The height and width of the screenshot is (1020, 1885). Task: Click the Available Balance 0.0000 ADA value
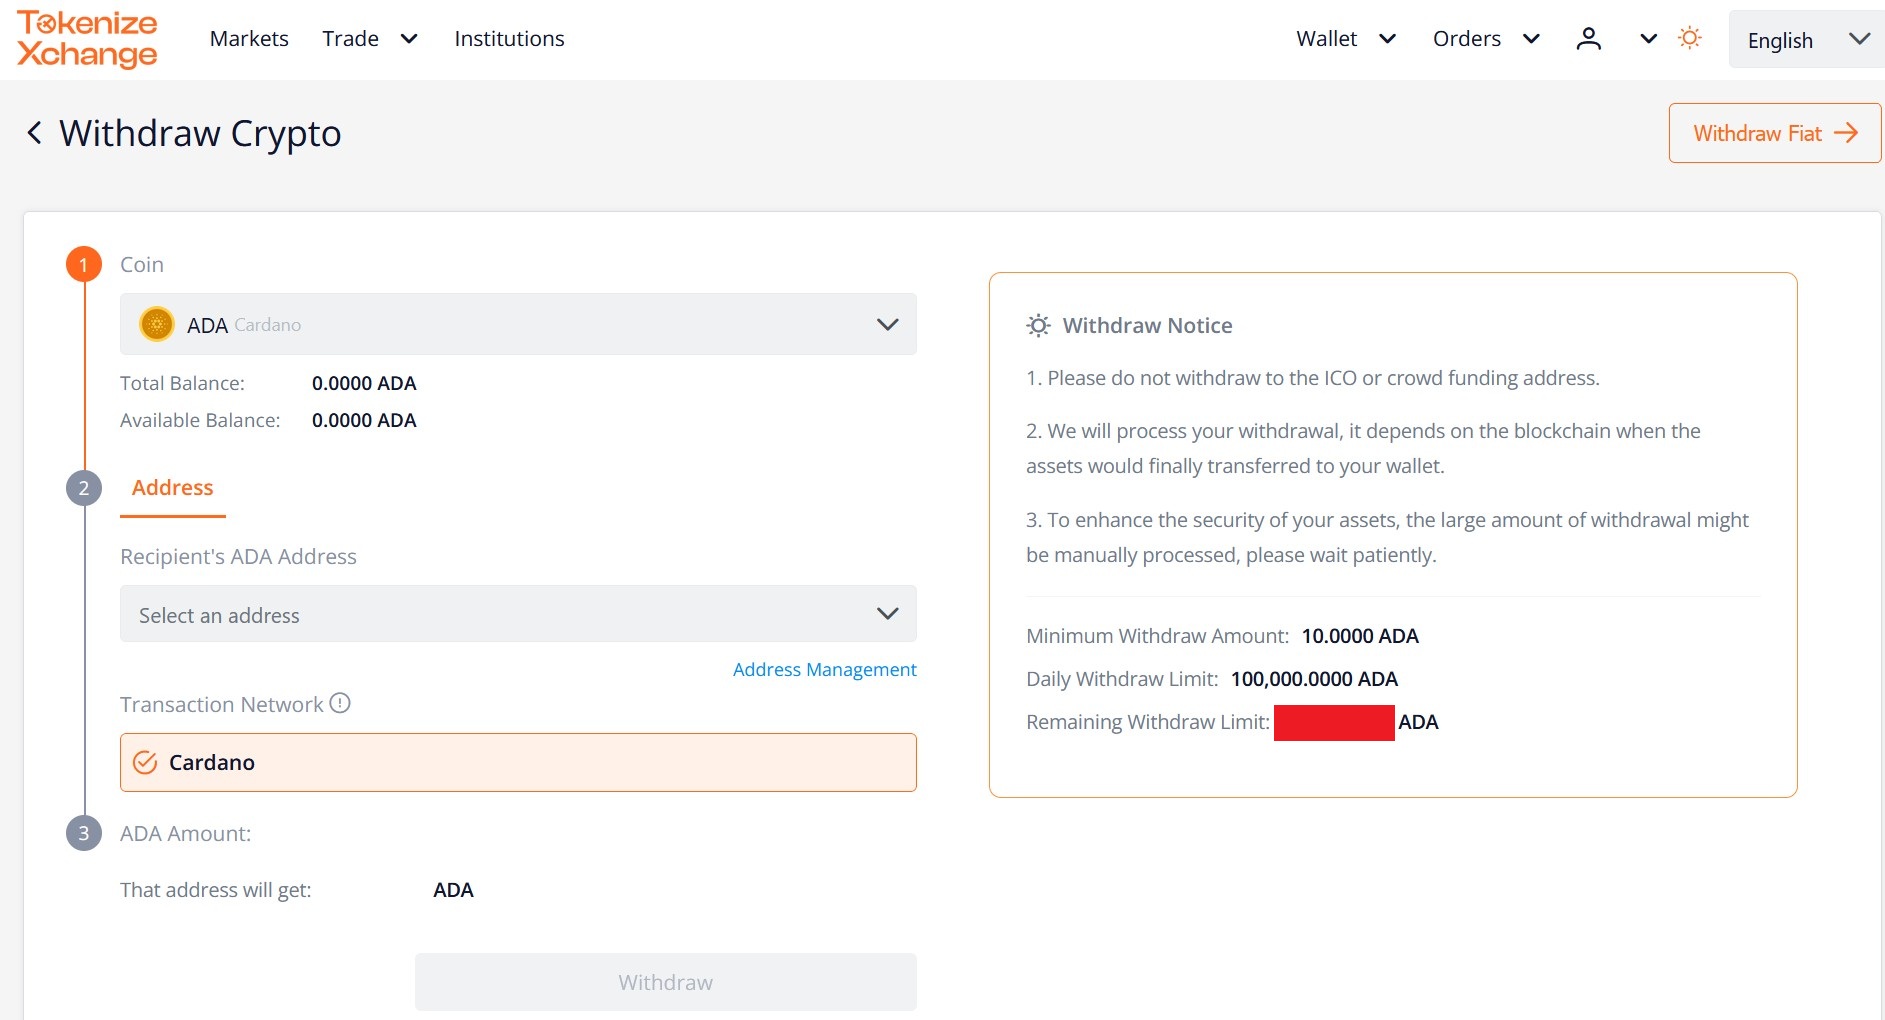pyautogui.click(x=364, y=420)
